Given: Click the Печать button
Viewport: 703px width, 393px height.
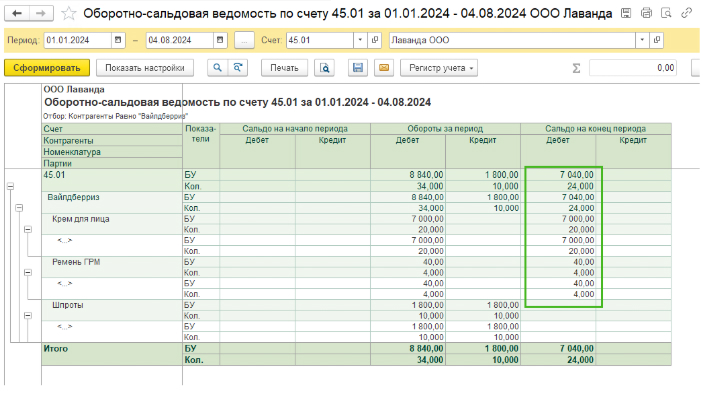Looking at the screenshot, I should (284, 68).
